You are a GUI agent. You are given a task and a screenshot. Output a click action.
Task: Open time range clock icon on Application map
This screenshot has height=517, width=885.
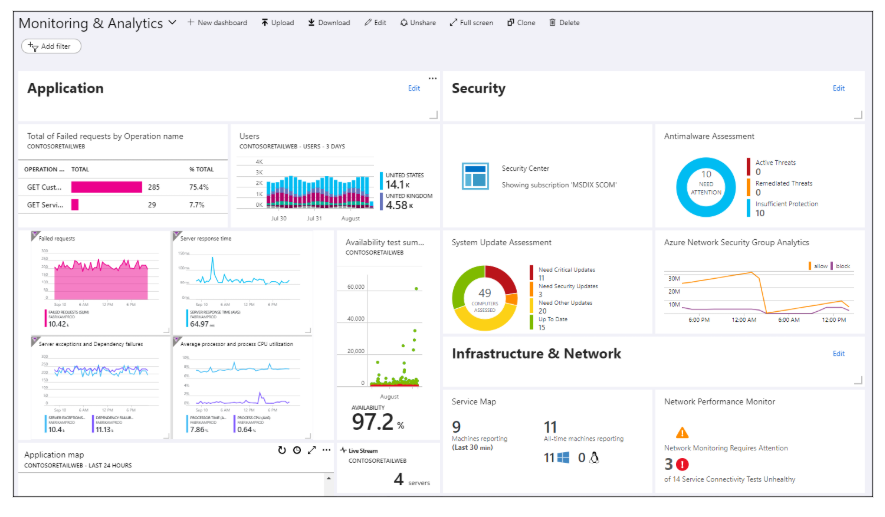297,451
